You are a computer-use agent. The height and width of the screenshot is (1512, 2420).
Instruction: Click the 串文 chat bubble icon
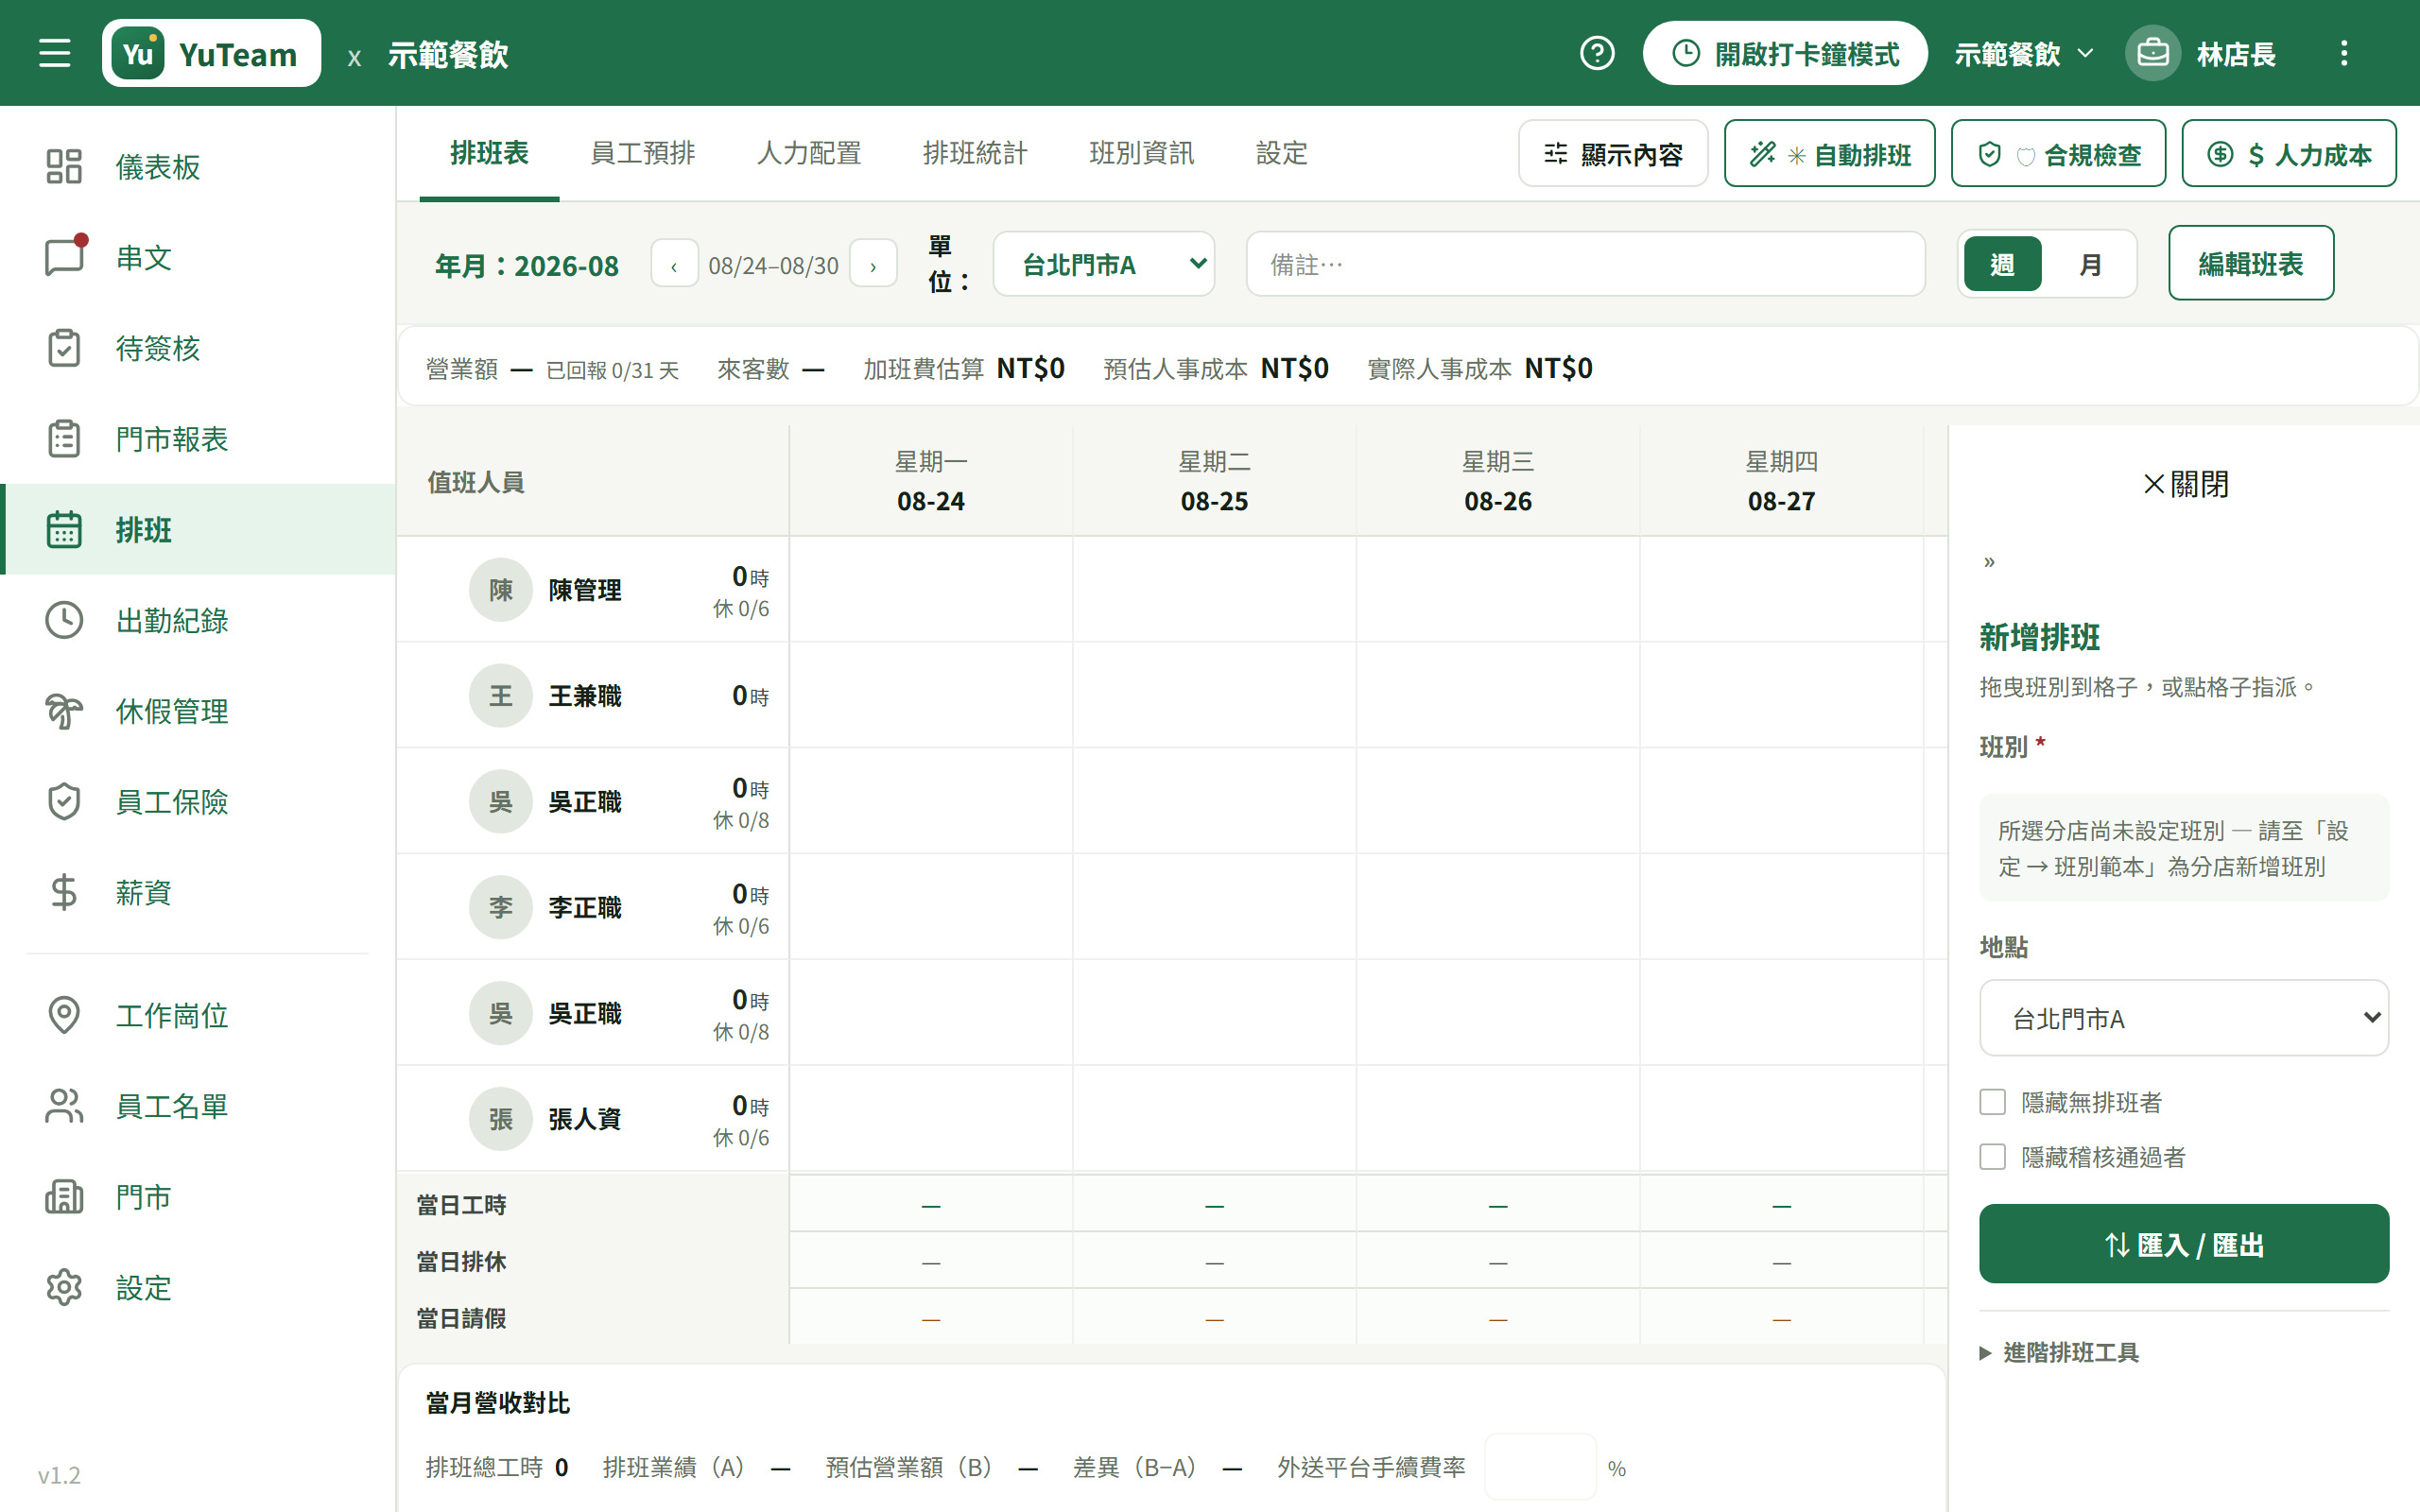(64, 257)
